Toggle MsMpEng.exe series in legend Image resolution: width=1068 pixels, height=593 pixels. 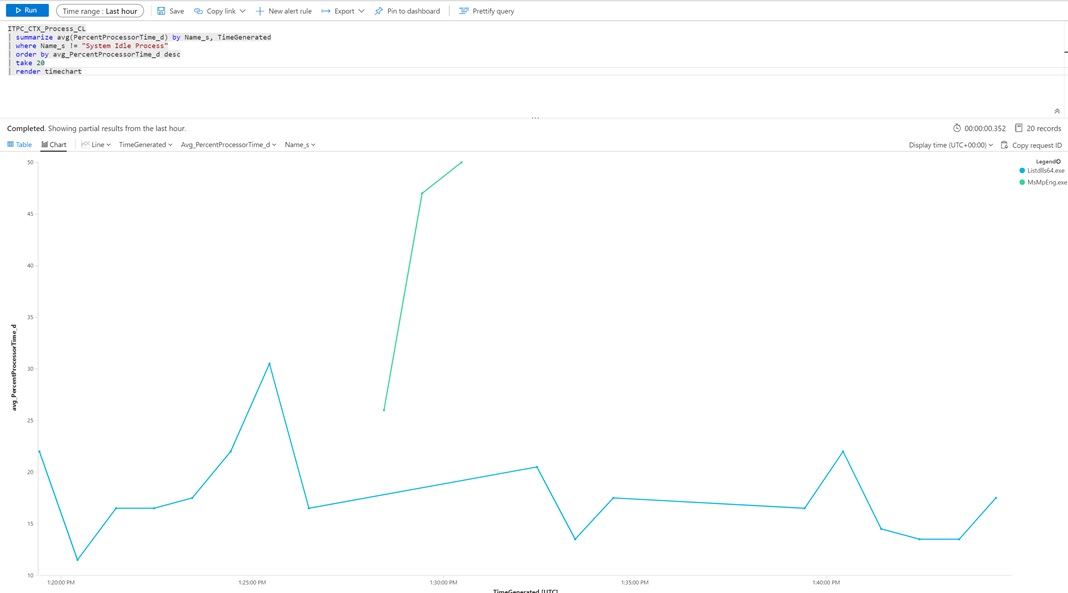(1046, 182)
